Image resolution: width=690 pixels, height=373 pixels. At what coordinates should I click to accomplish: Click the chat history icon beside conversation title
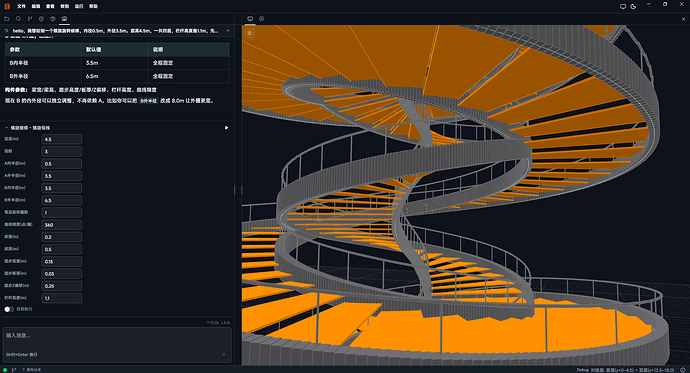(6, 31)
